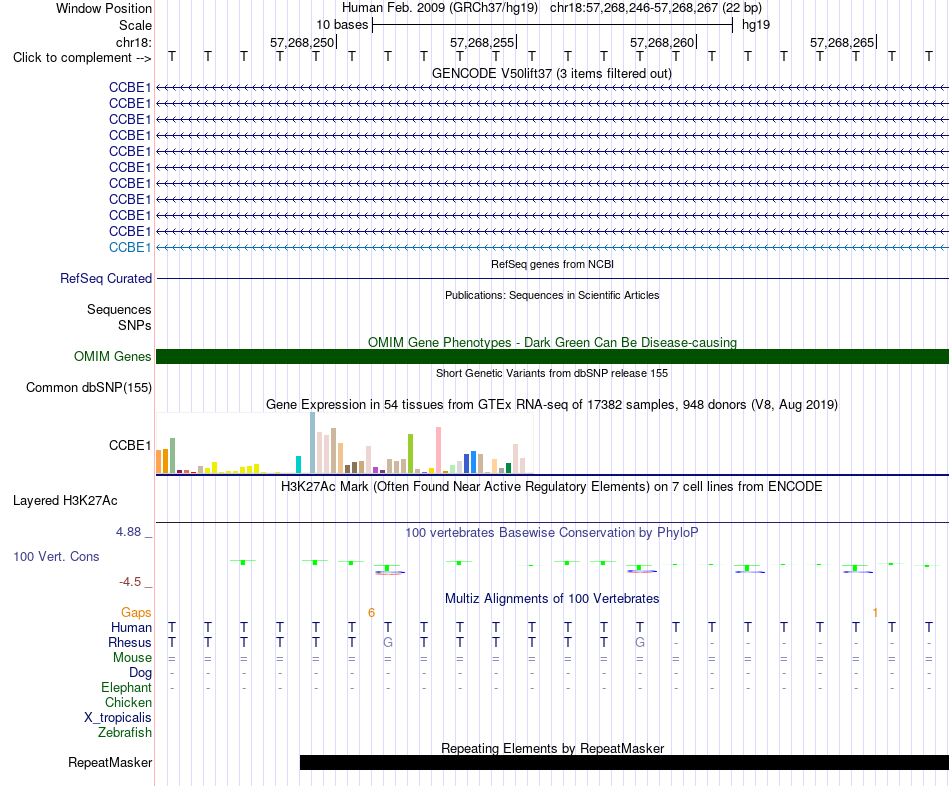The width and height of the screenshot is (950, 786).
Task: Click the 'chr18:' ruler label
Action: tap(133, 42)
